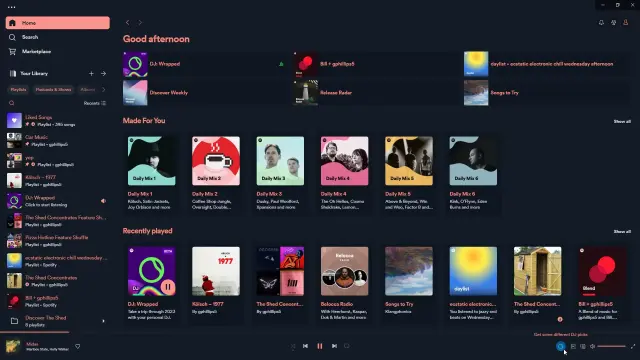Open the notifications bell icon
The image size is (640, 360).
601,23
